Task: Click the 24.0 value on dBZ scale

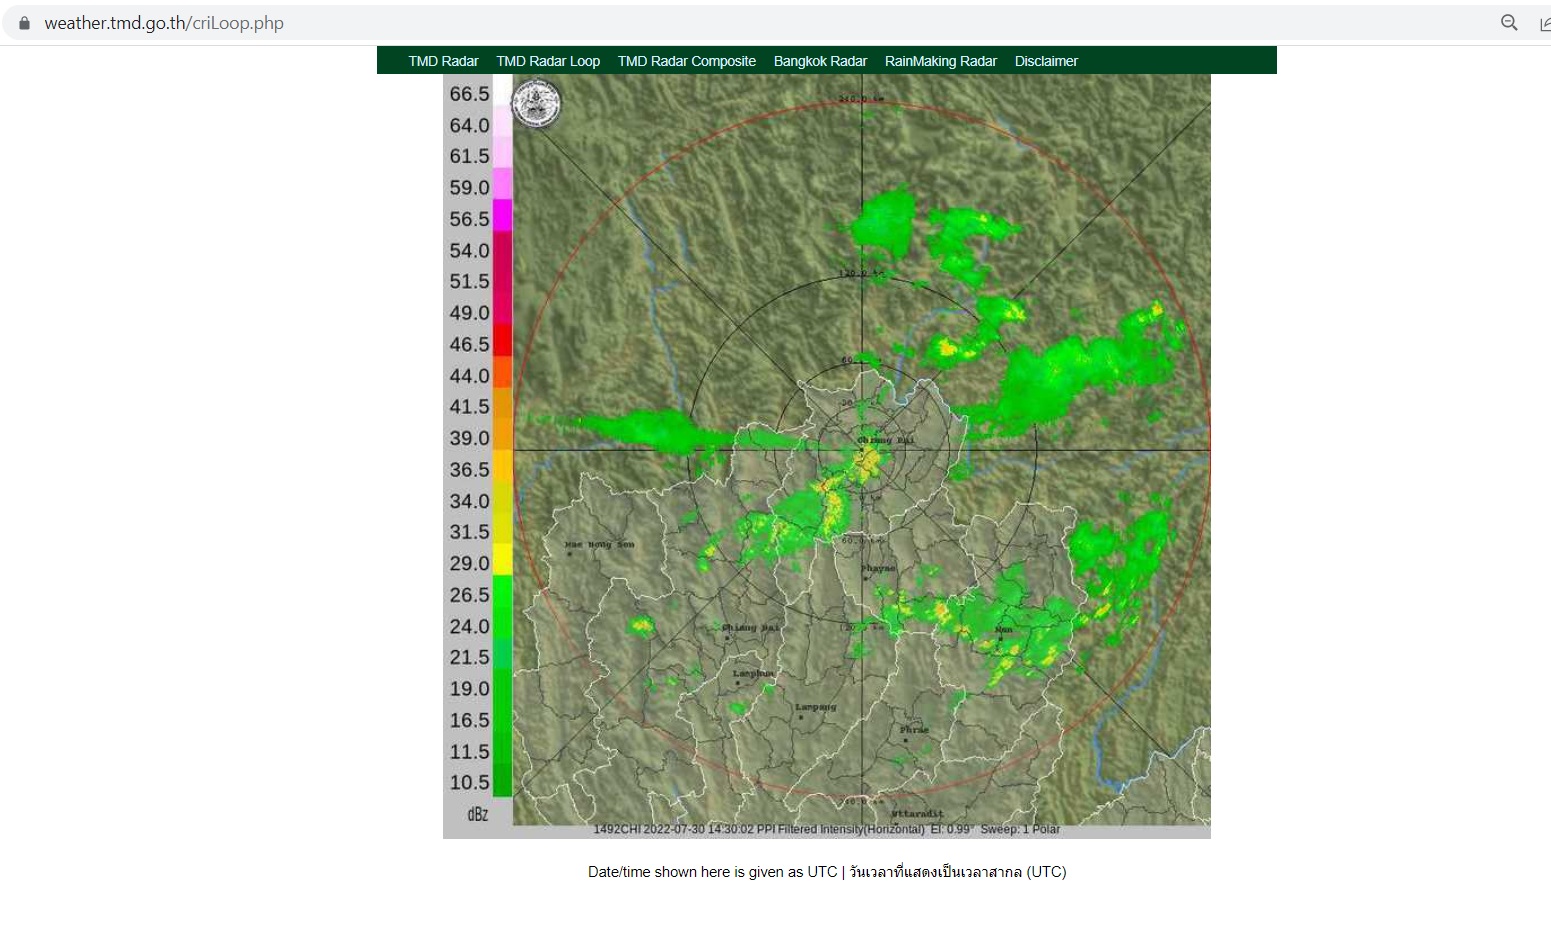Action: (x=469, y=626)
